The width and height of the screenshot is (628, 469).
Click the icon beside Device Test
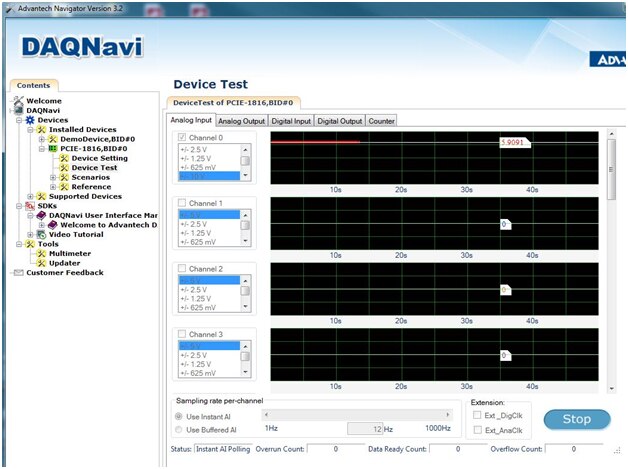pos(64,168)
